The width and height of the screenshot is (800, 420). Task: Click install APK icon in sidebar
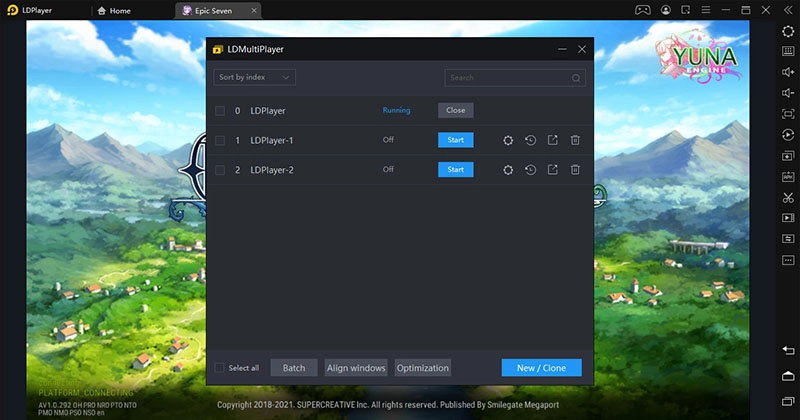pyautogui.click(x=788, y=177)
